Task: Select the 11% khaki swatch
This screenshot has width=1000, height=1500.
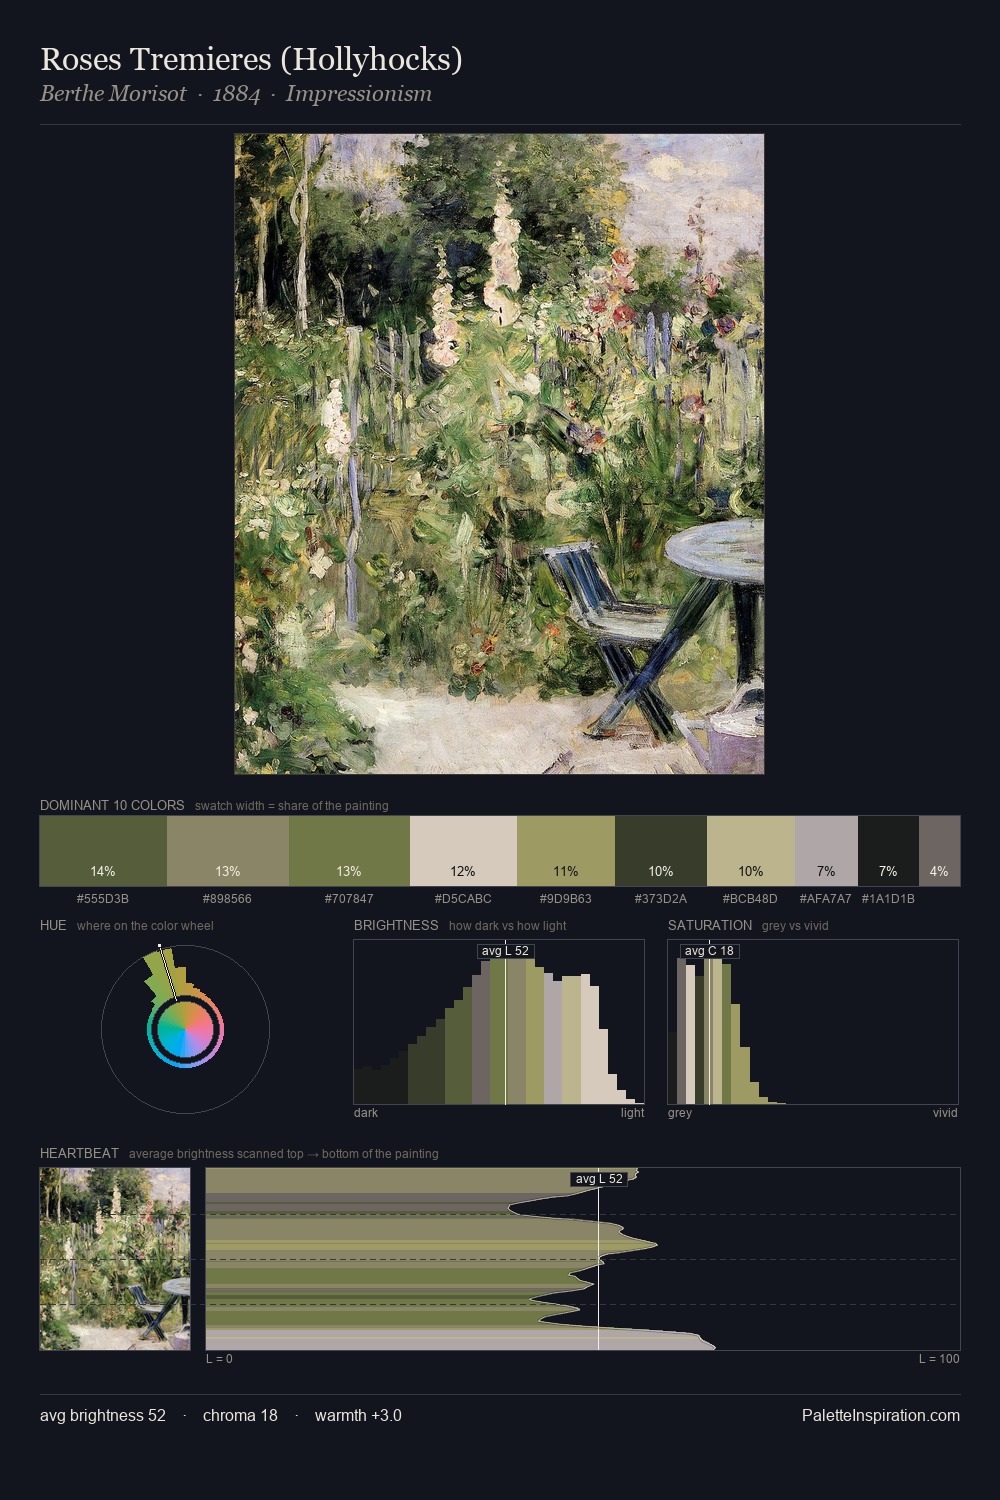Action: coord(566,851)
